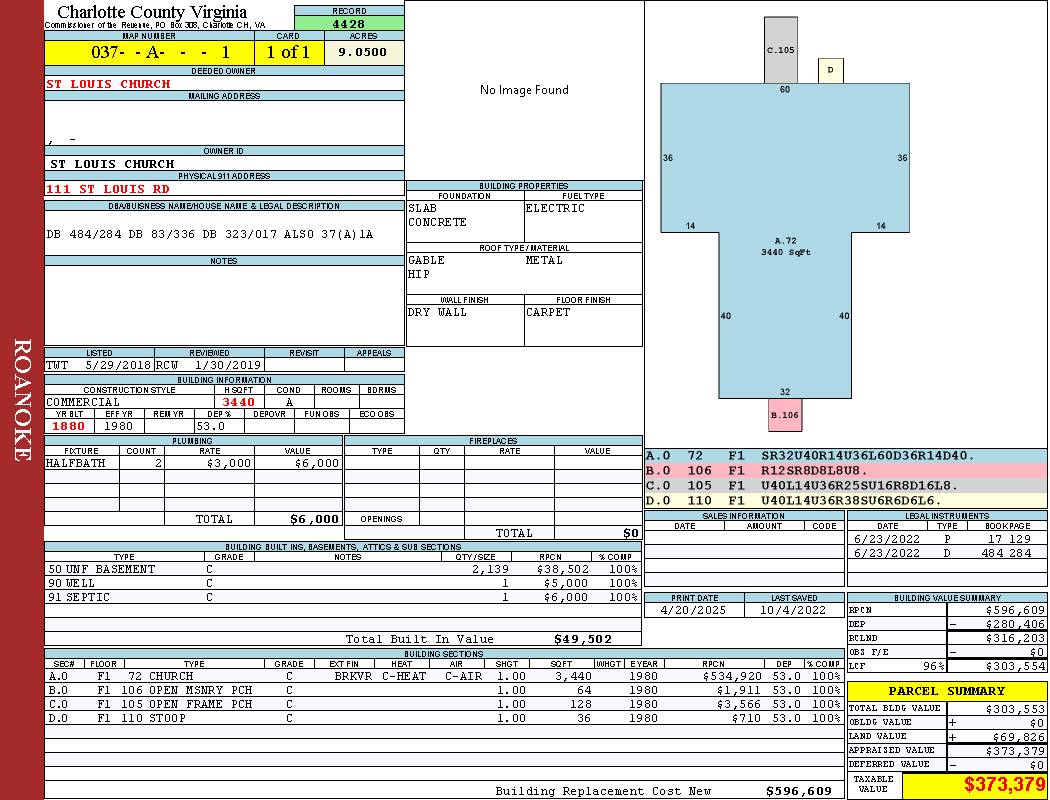The width and height of the screenshot is (1050, 800).
Task: Click the total bldg value $303,553
Action: tap(1015, 709)
